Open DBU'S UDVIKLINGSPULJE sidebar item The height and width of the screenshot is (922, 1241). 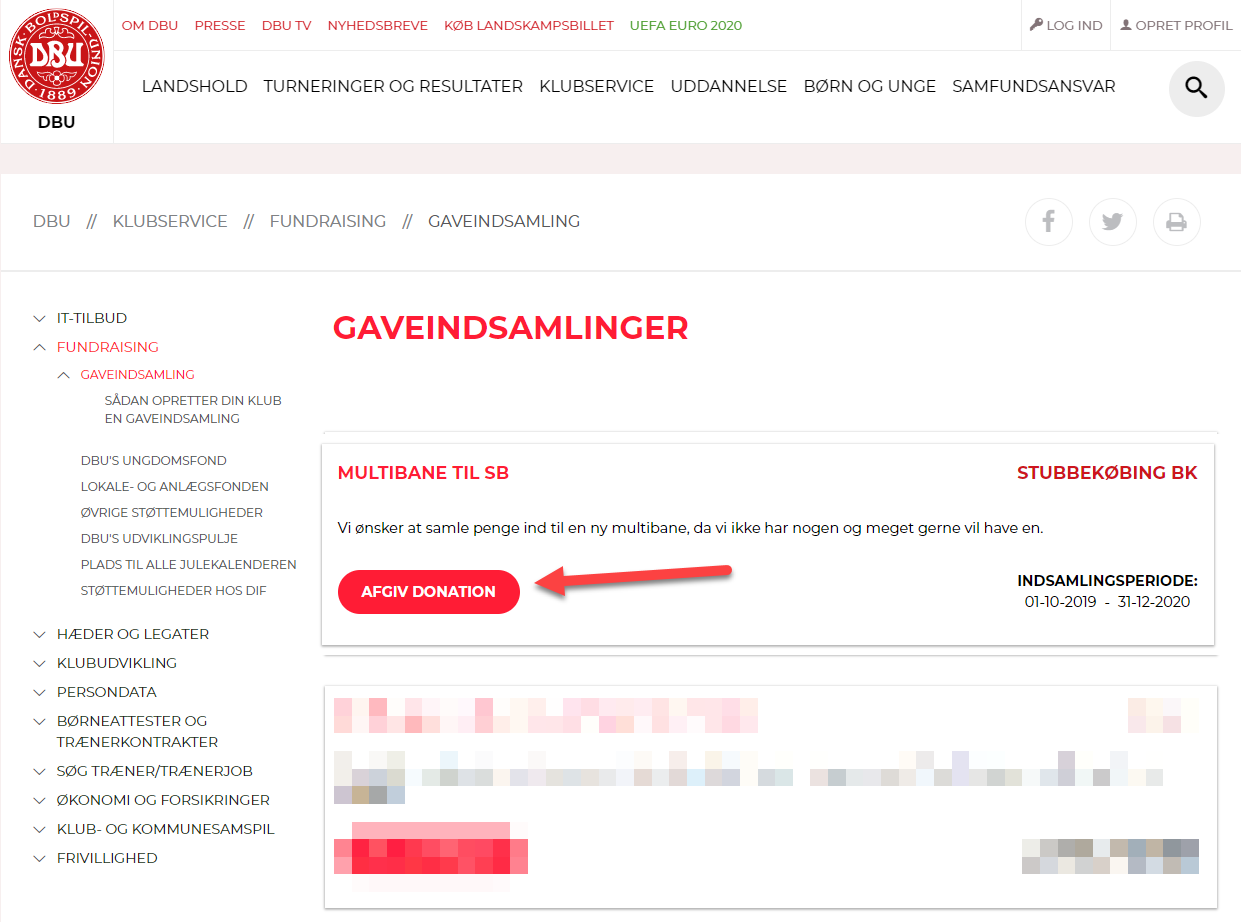159,539
